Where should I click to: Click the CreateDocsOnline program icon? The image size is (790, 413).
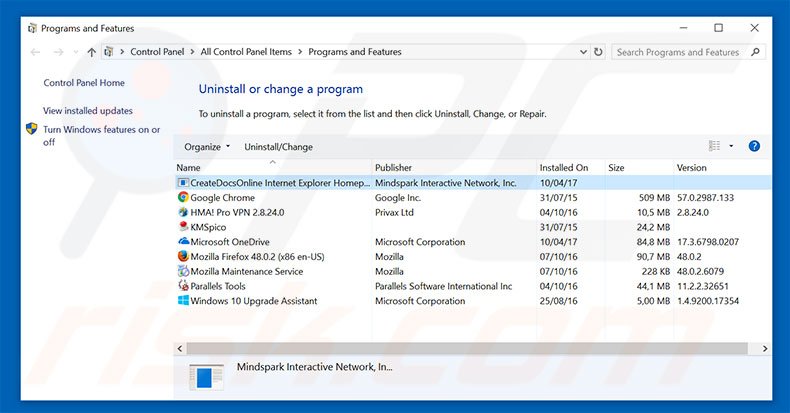183,183
